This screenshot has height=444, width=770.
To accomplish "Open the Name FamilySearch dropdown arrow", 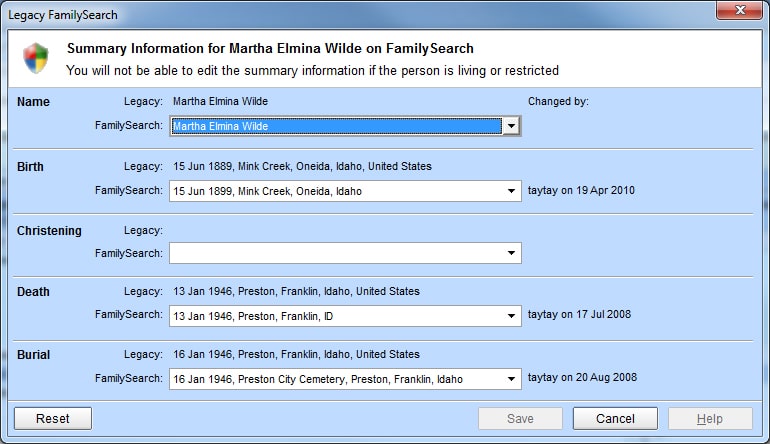I will 511,126.
